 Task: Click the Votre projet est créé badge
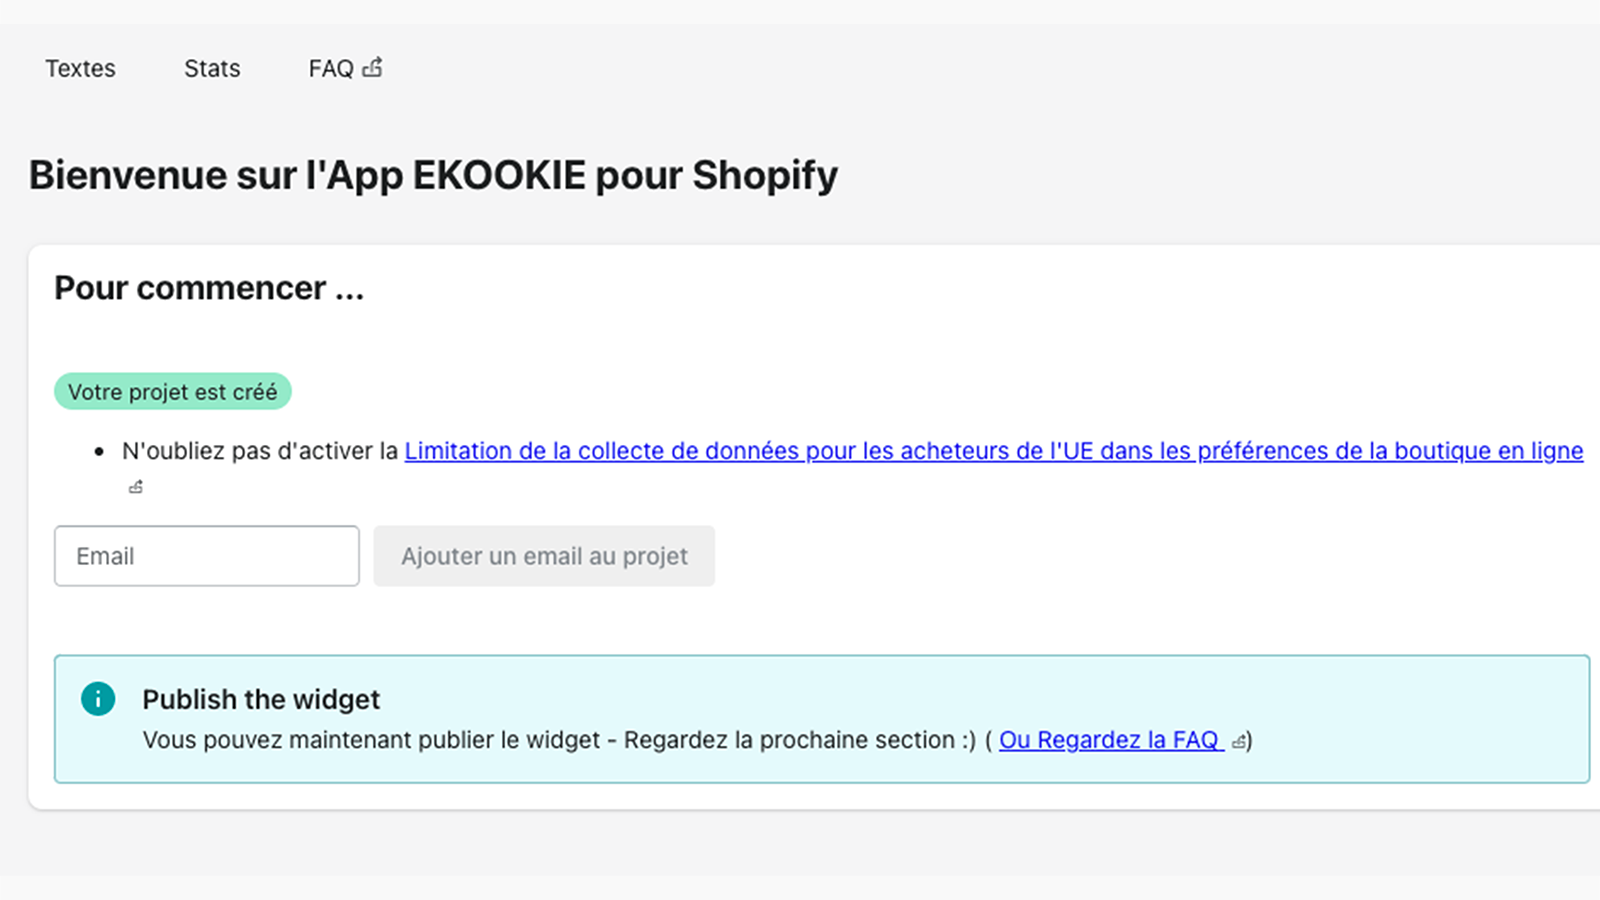pos(173,392)
